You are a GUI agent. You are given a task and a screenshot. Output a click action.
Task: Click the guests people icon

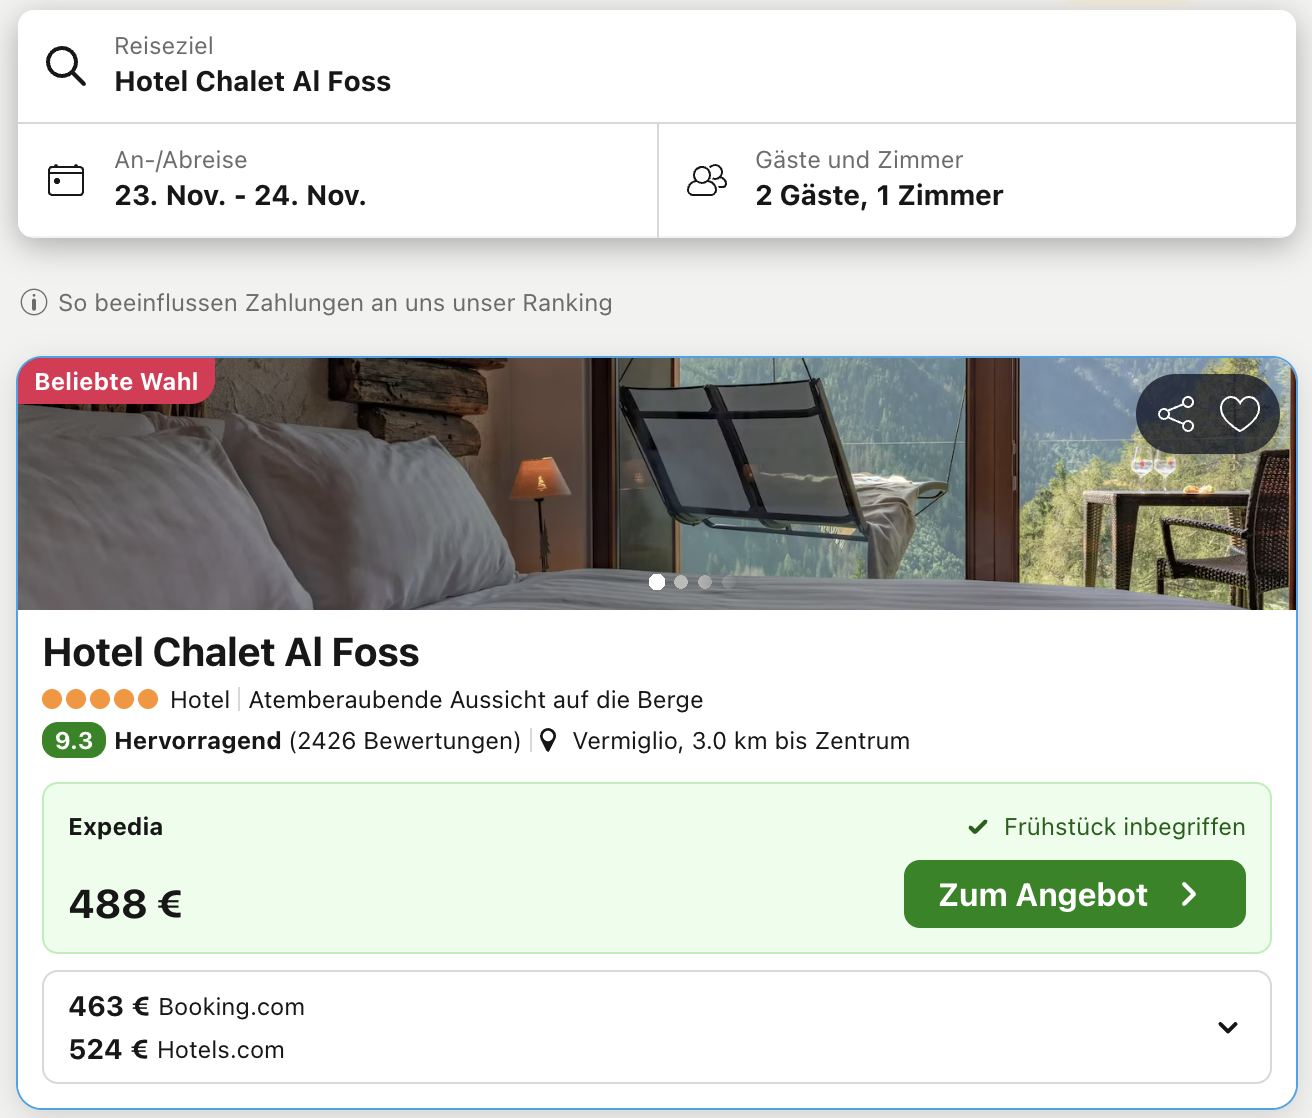click(x=707, y=180)
